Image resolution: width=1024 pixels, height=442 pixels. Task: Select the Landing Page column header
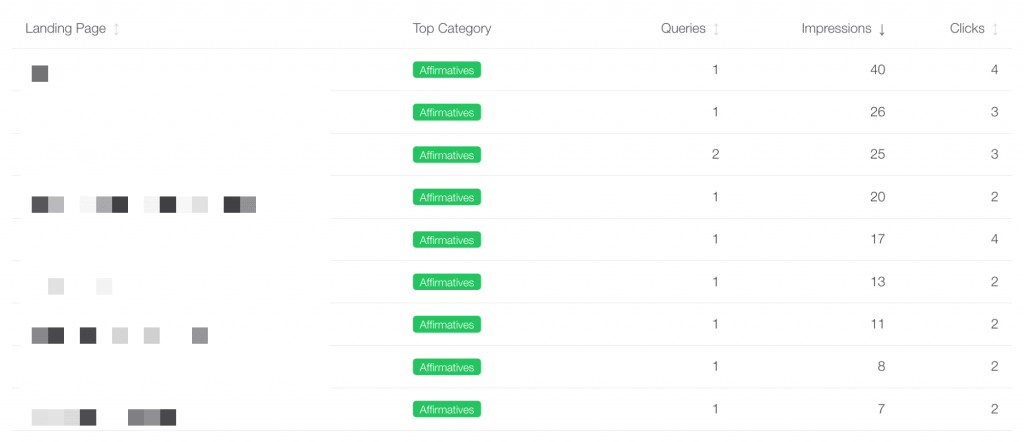coord(65,29)
